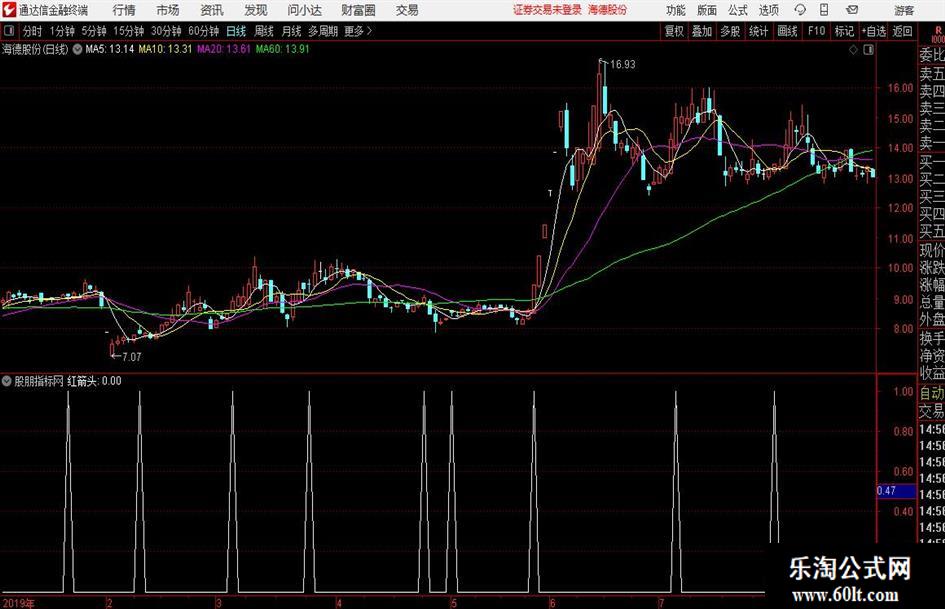Click the 通达信 red logo icon

pos(9,10)
